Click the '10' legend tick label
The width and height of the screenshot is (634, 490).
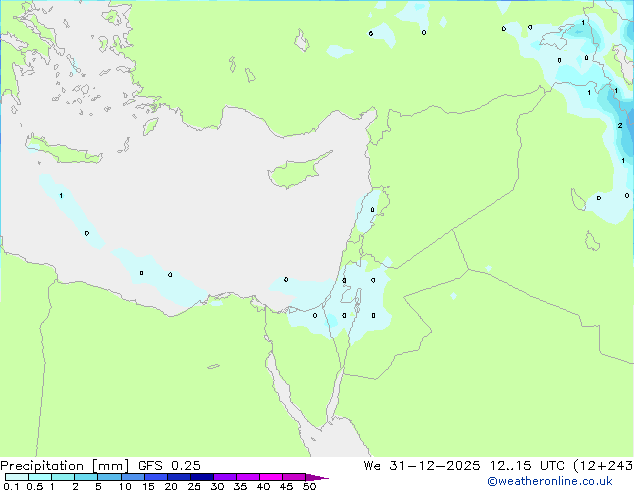pyautogui.click(x=125, y=486)
